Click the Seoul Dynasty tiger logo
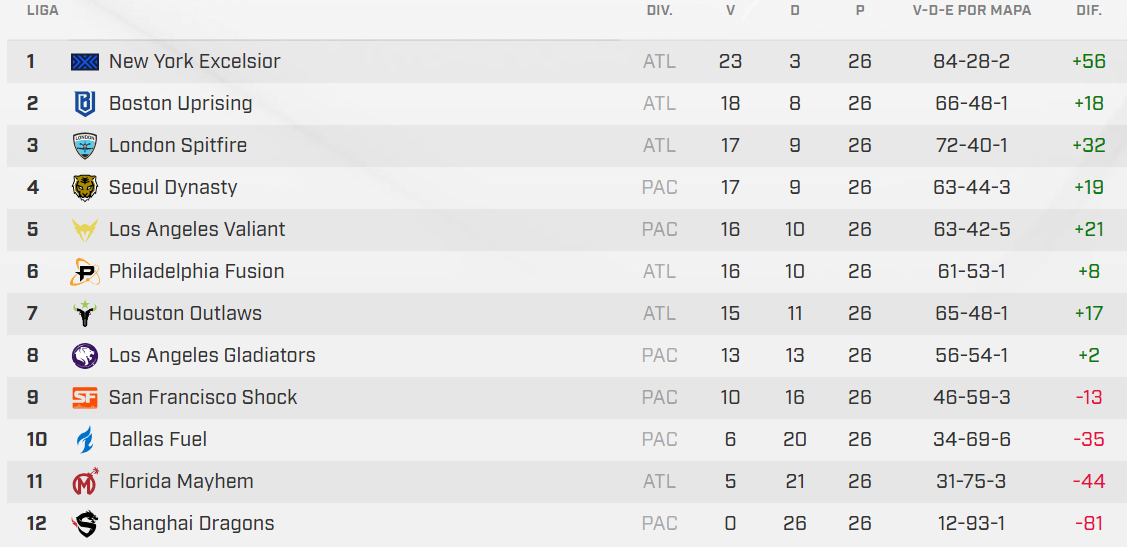Screen dimensions: 1127x547 (85, 188)
